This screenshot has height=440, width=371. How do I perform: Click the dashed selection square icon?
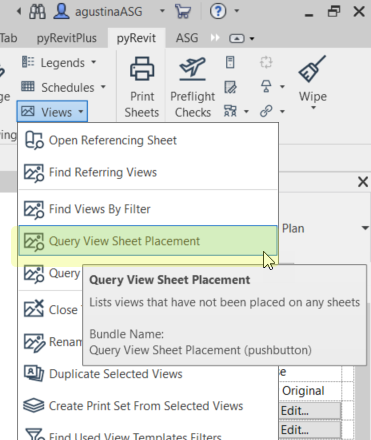pyautogui.click(x=266, y=62)
